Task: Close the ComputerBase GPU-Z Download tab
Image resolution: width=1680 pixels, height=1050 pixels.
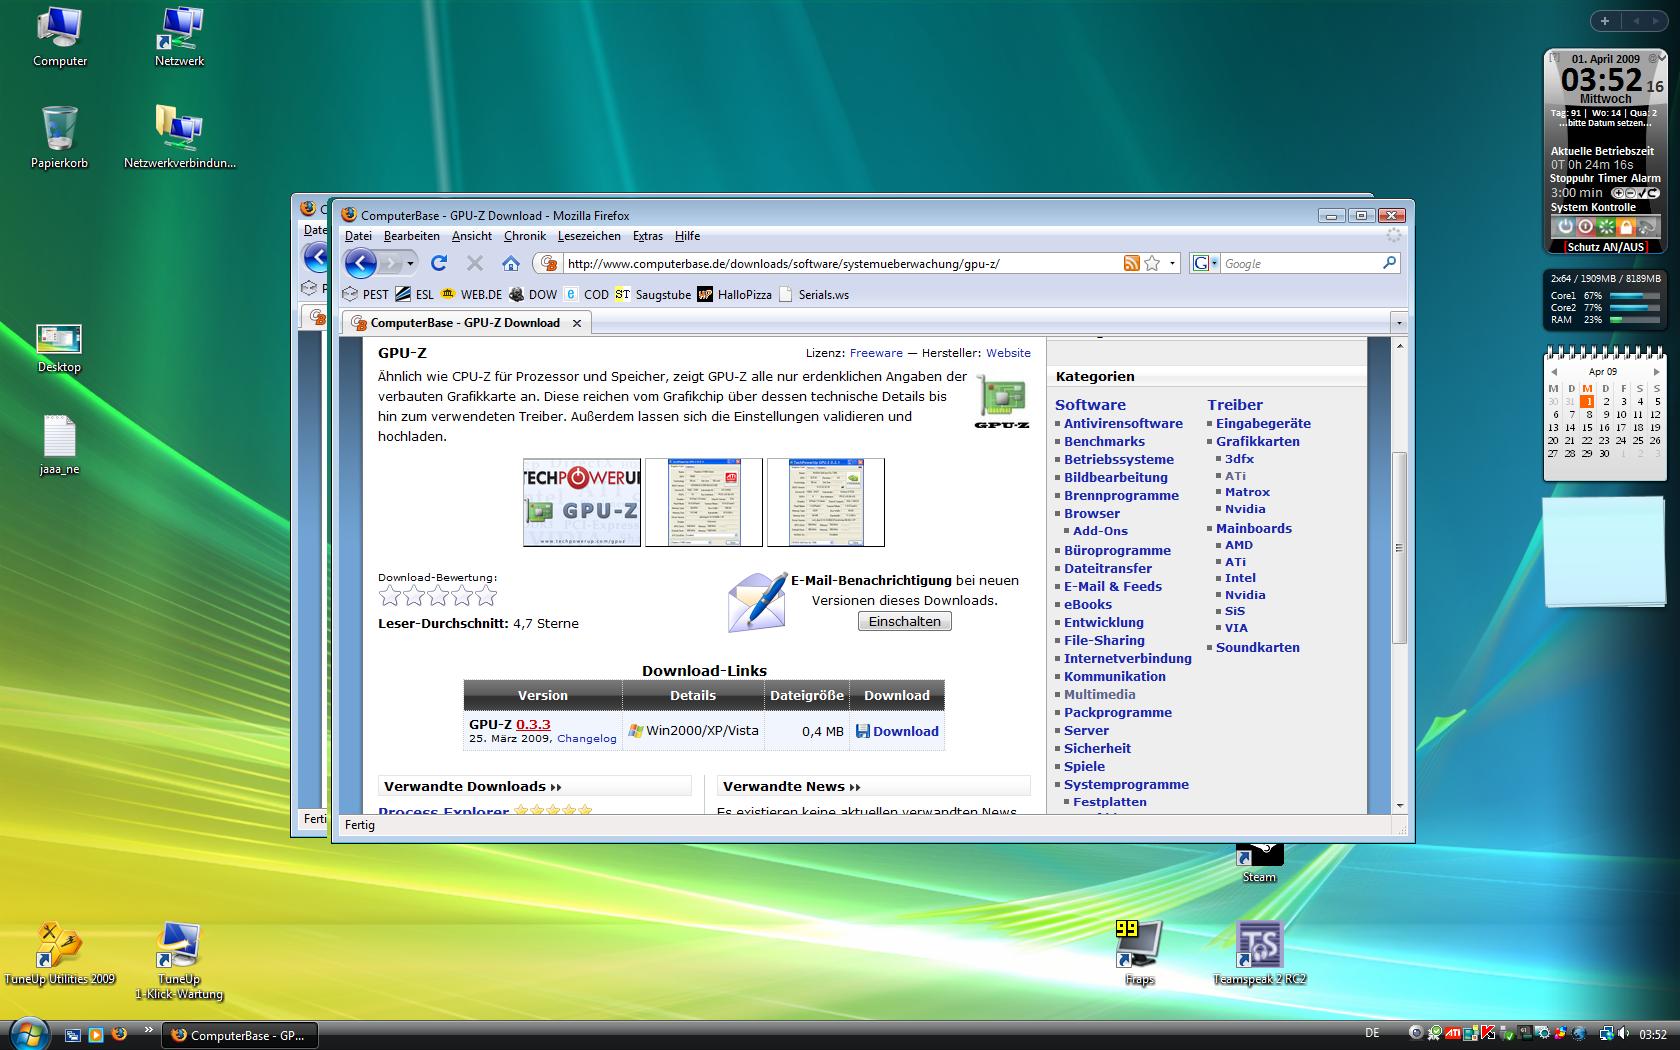Action: [x=577, y=323]
